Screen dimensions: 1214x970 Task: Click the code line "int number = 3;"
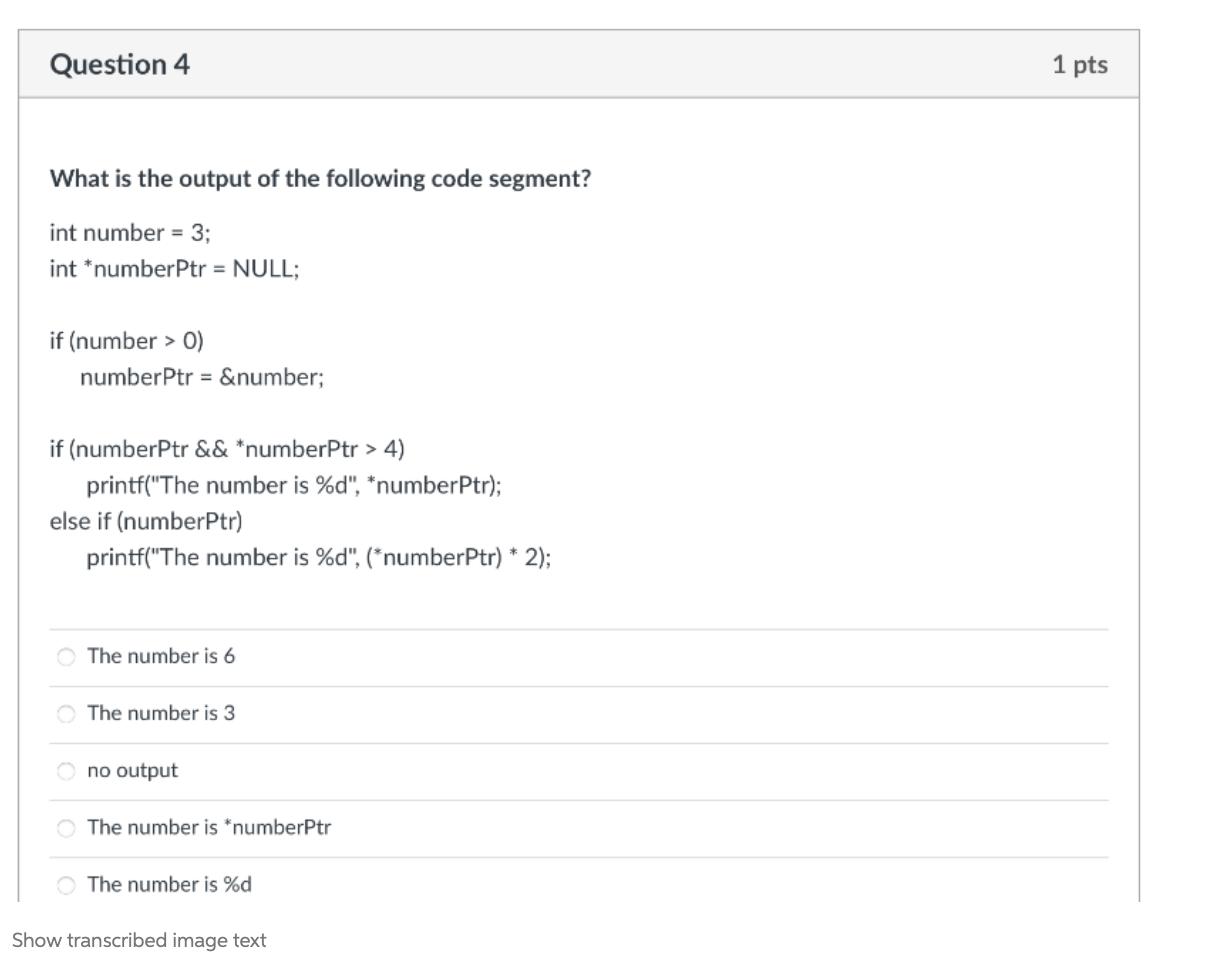tap(128, 232)
